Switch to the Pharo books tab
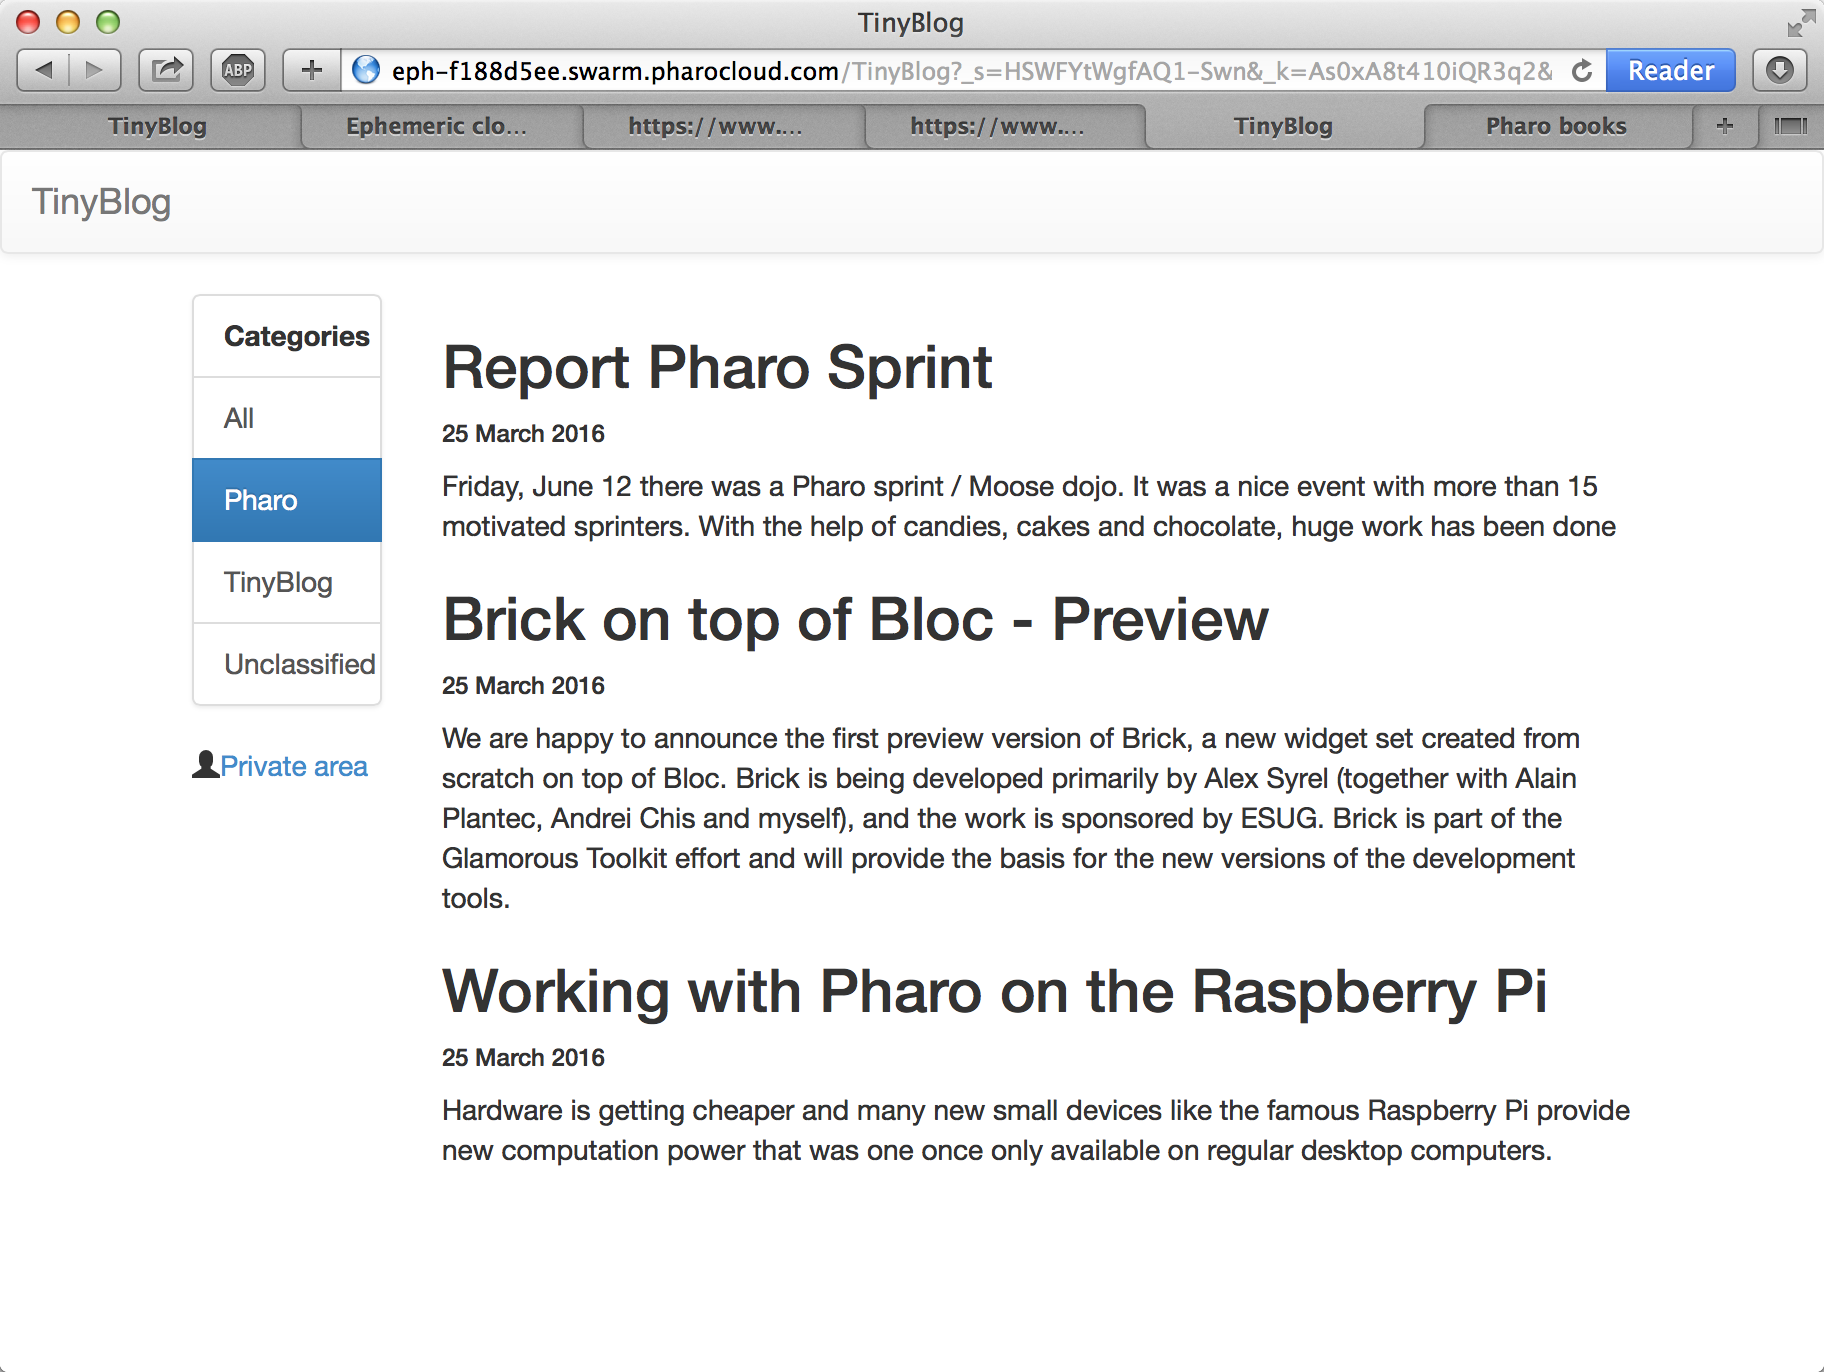 1556,126
